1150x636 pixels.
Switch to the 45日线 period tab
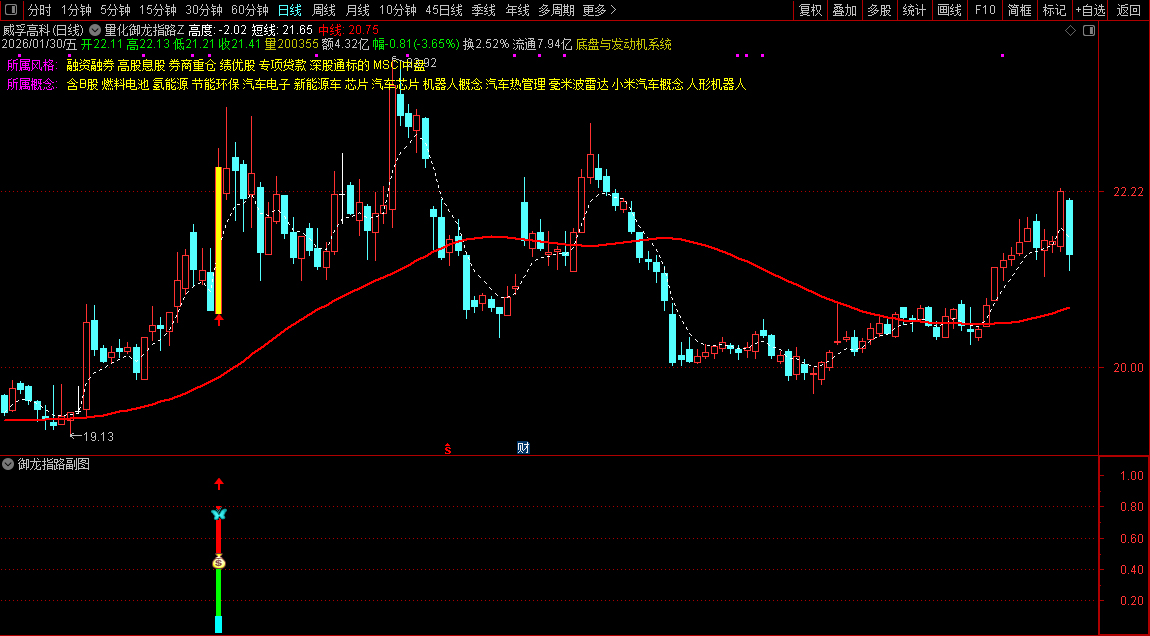tap(444, 10)
